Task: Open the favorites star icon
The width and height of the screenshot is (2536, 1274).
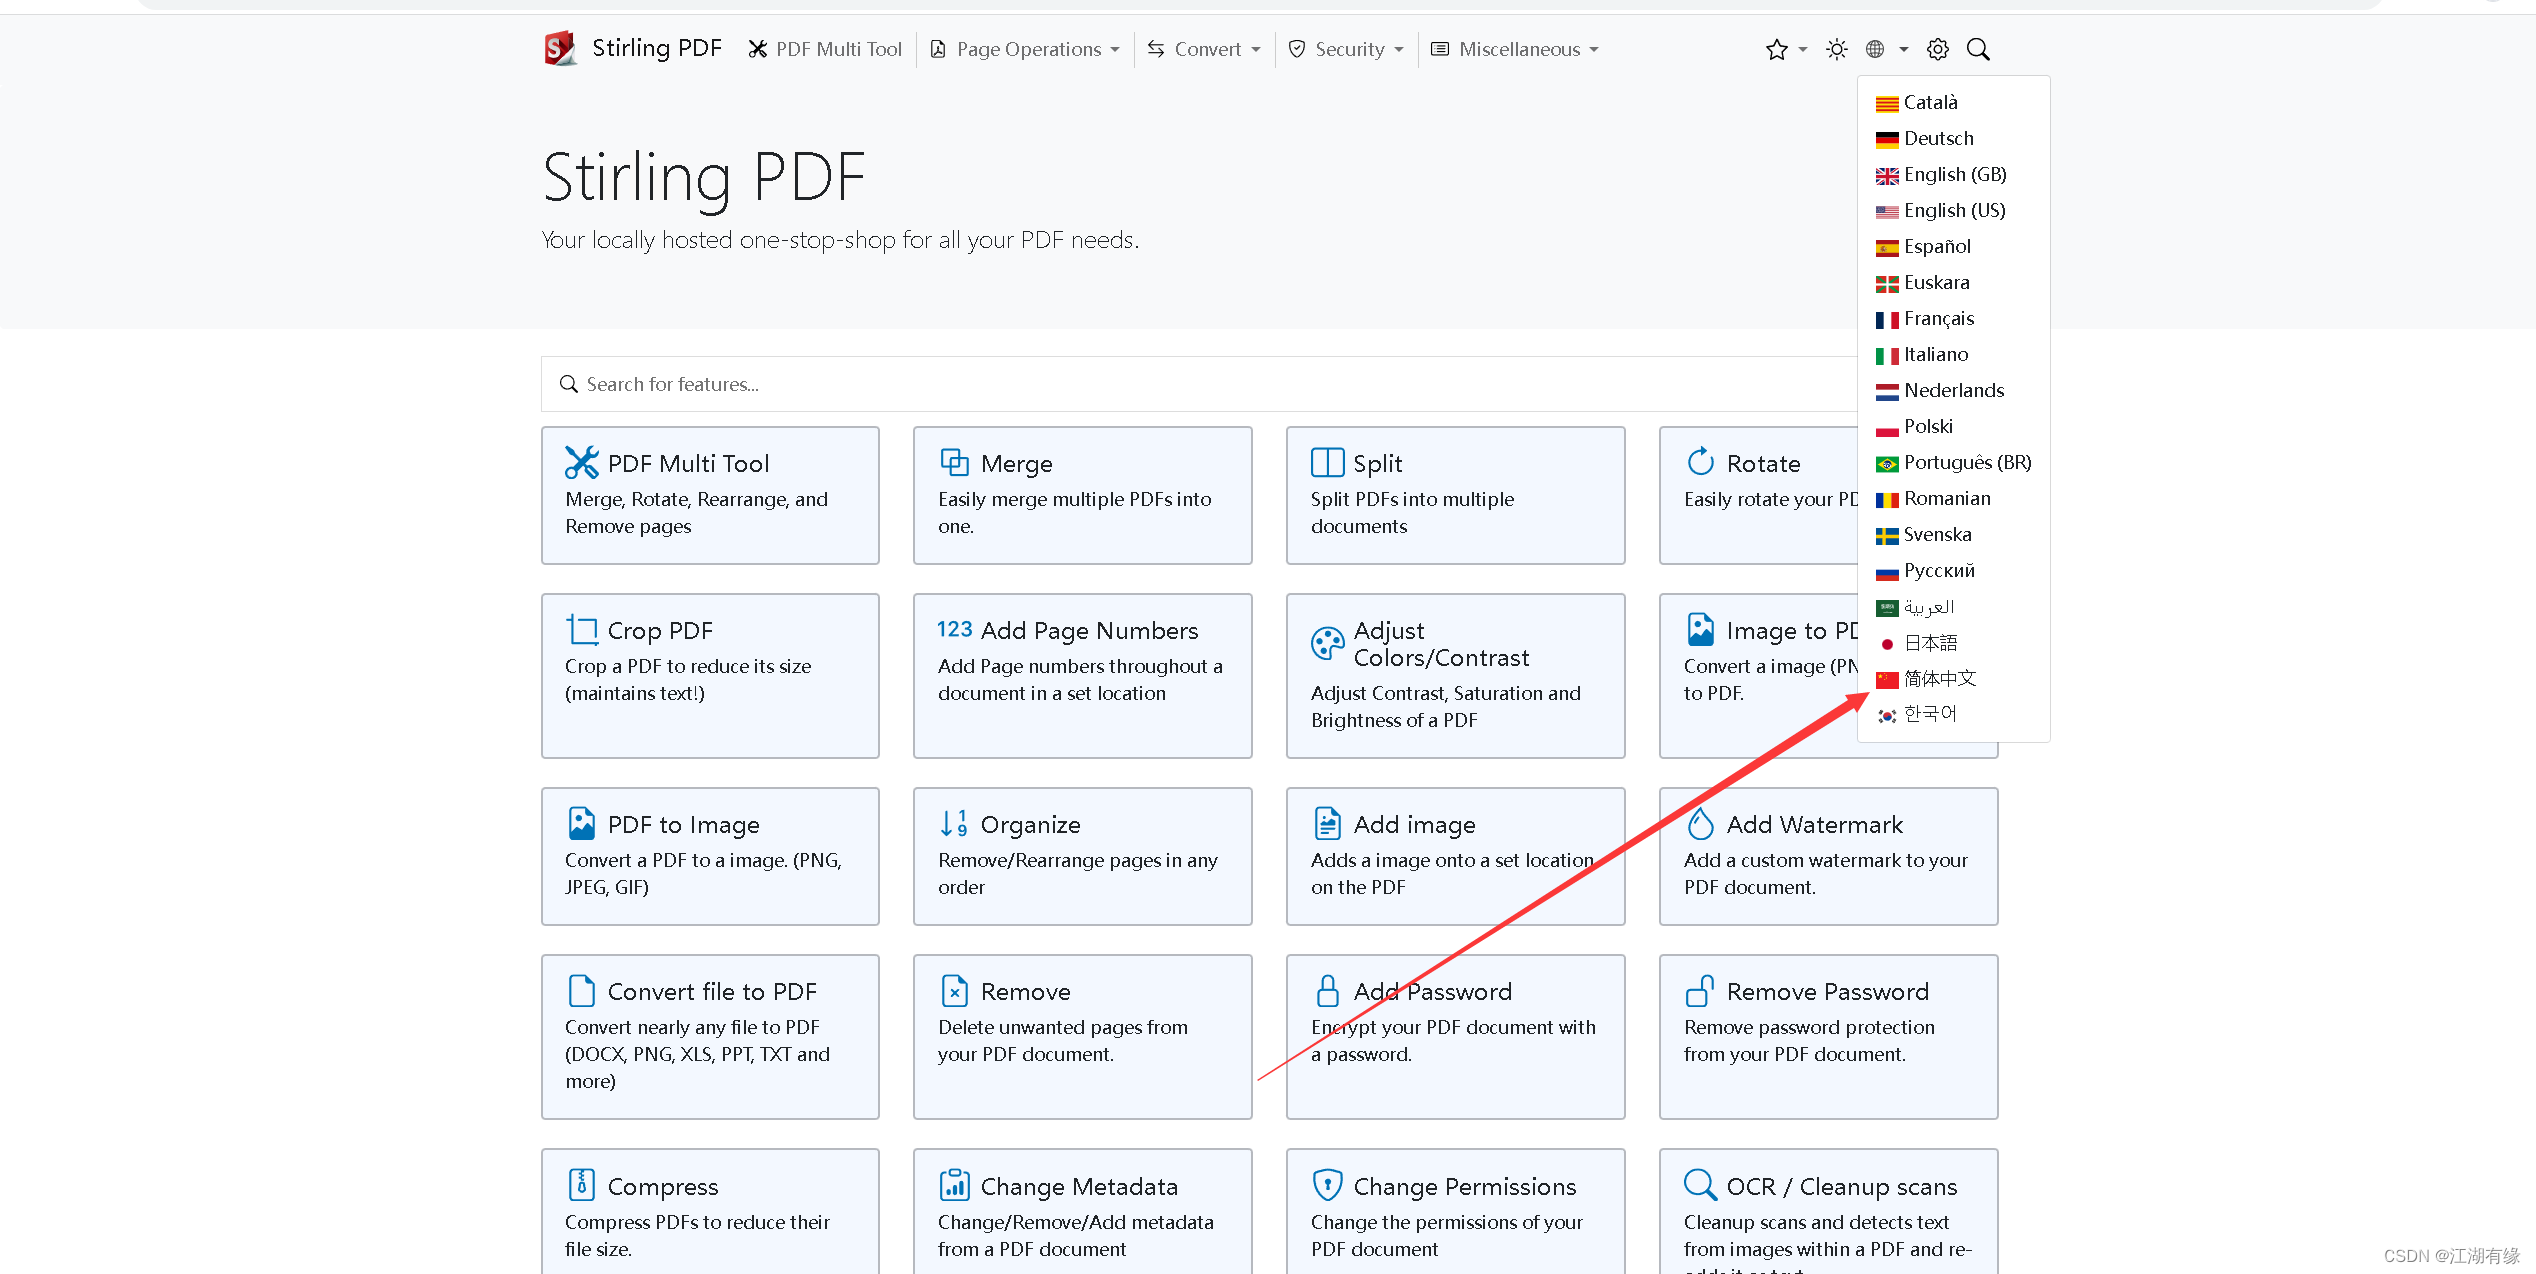Action: pyautogui.click(x=1776, y=49)
